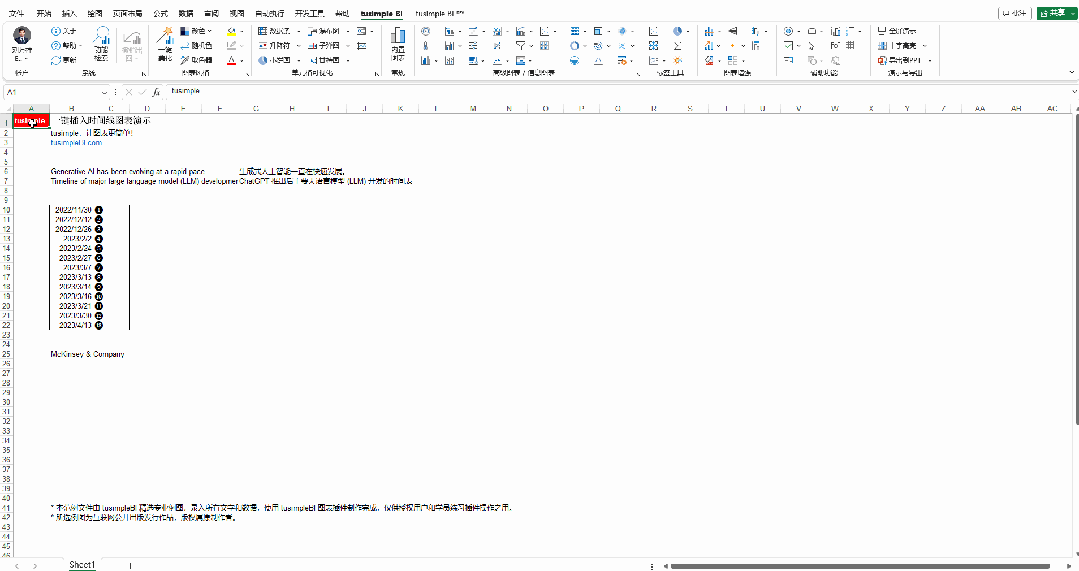
Task: Open the 文件 file menu
Action: (x=16, y=13)
